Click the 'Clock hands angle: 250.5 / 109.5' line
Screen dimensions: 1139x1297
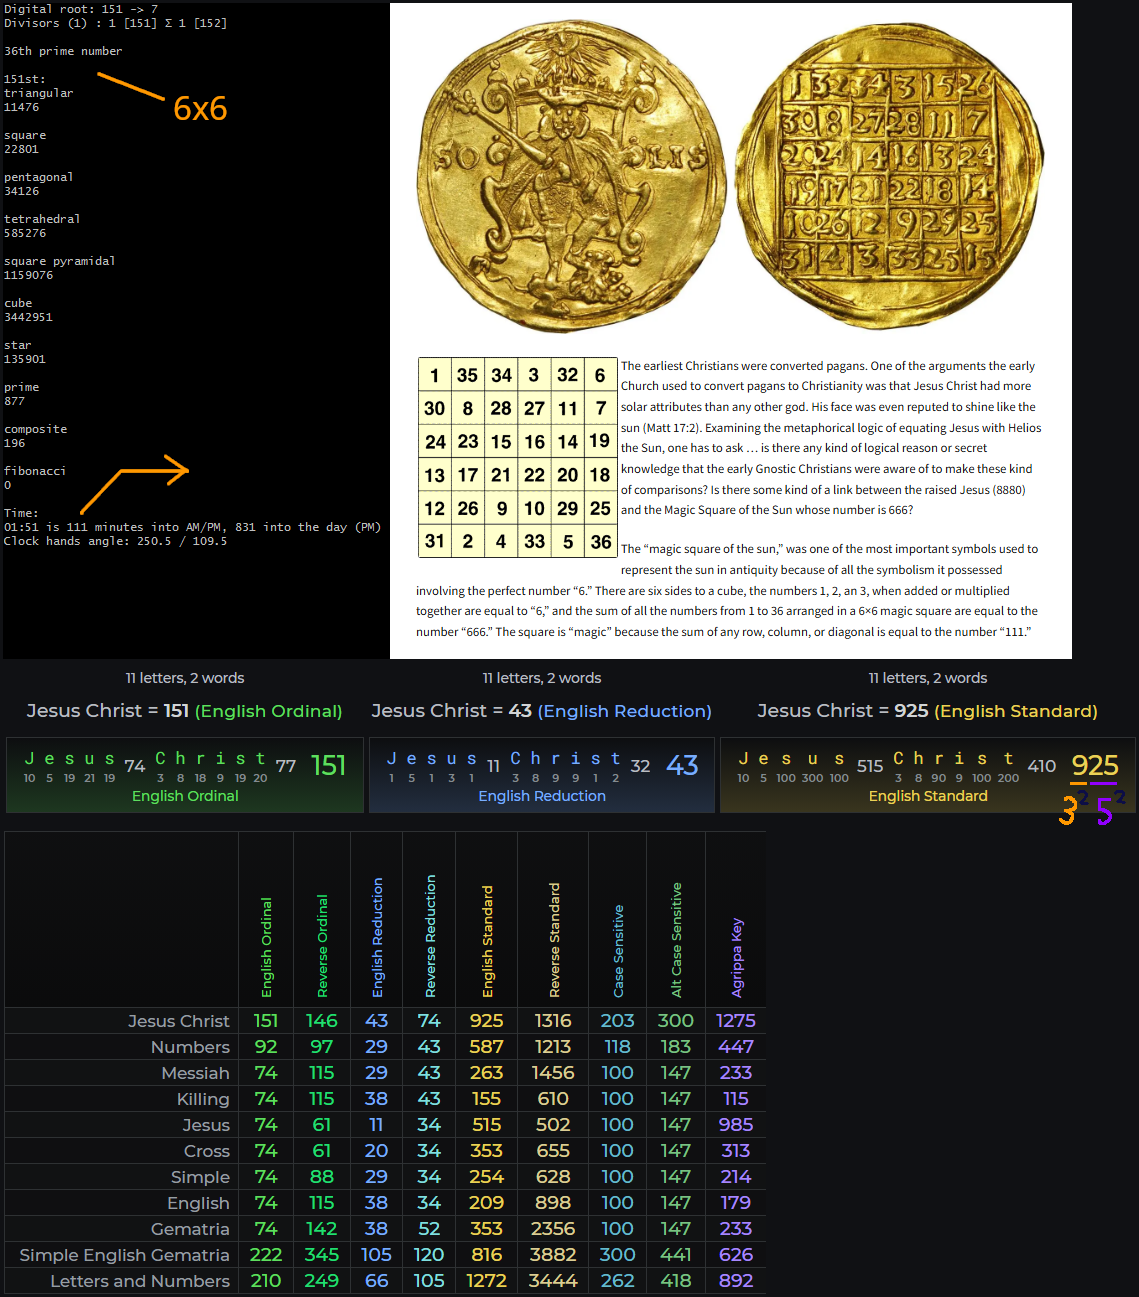[x=115, y=541]
